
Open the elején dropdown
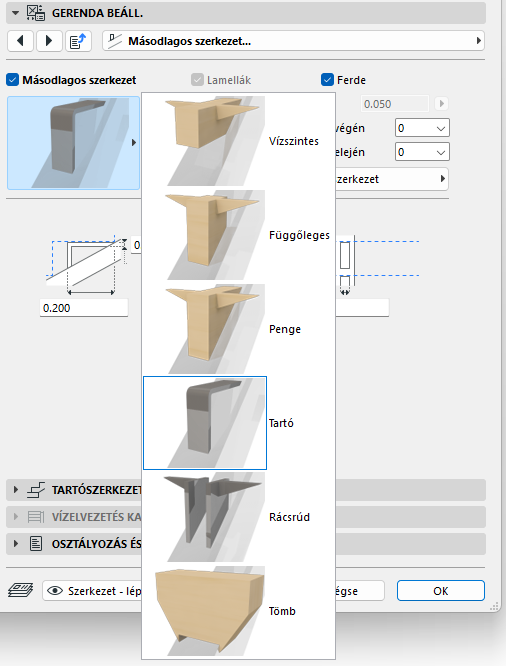(x=422, y=152)
